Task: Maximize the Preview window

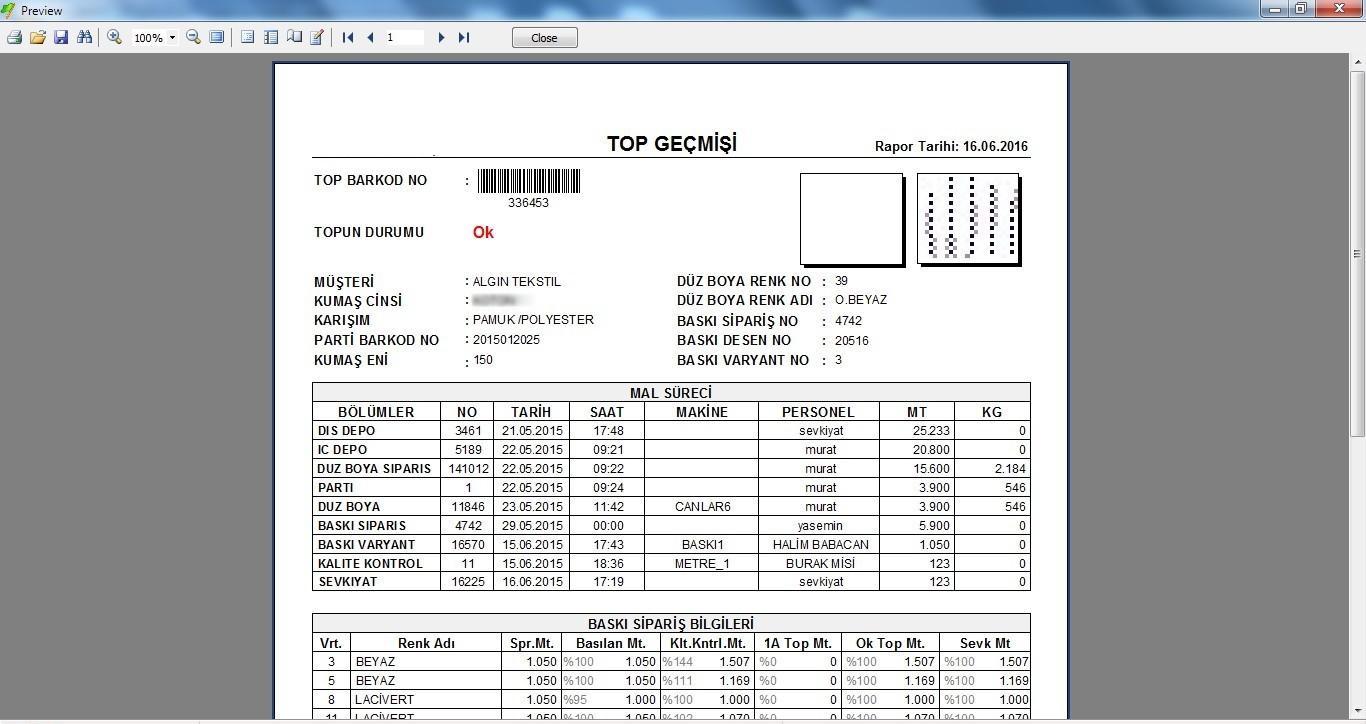Action: [1301, 9]
